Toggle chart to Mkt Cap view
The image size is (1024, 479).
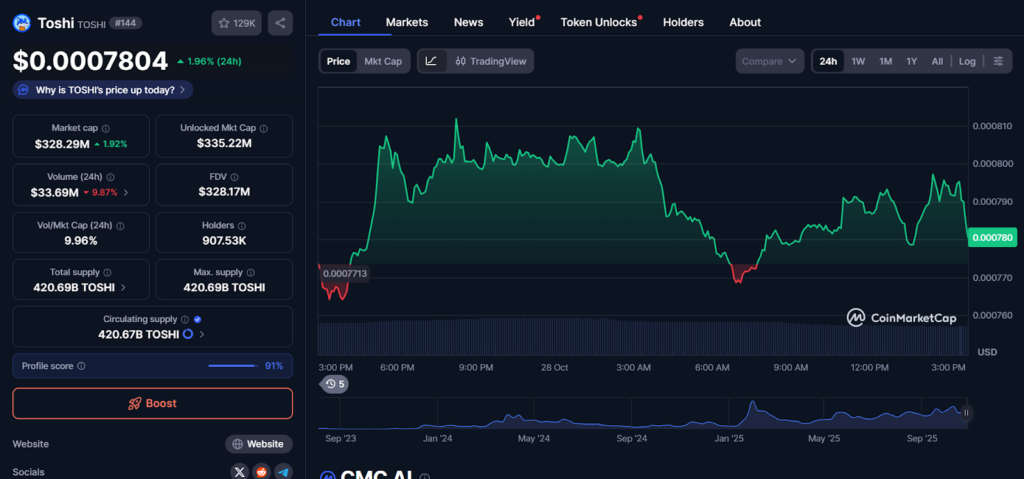click(x=382, y=61)
